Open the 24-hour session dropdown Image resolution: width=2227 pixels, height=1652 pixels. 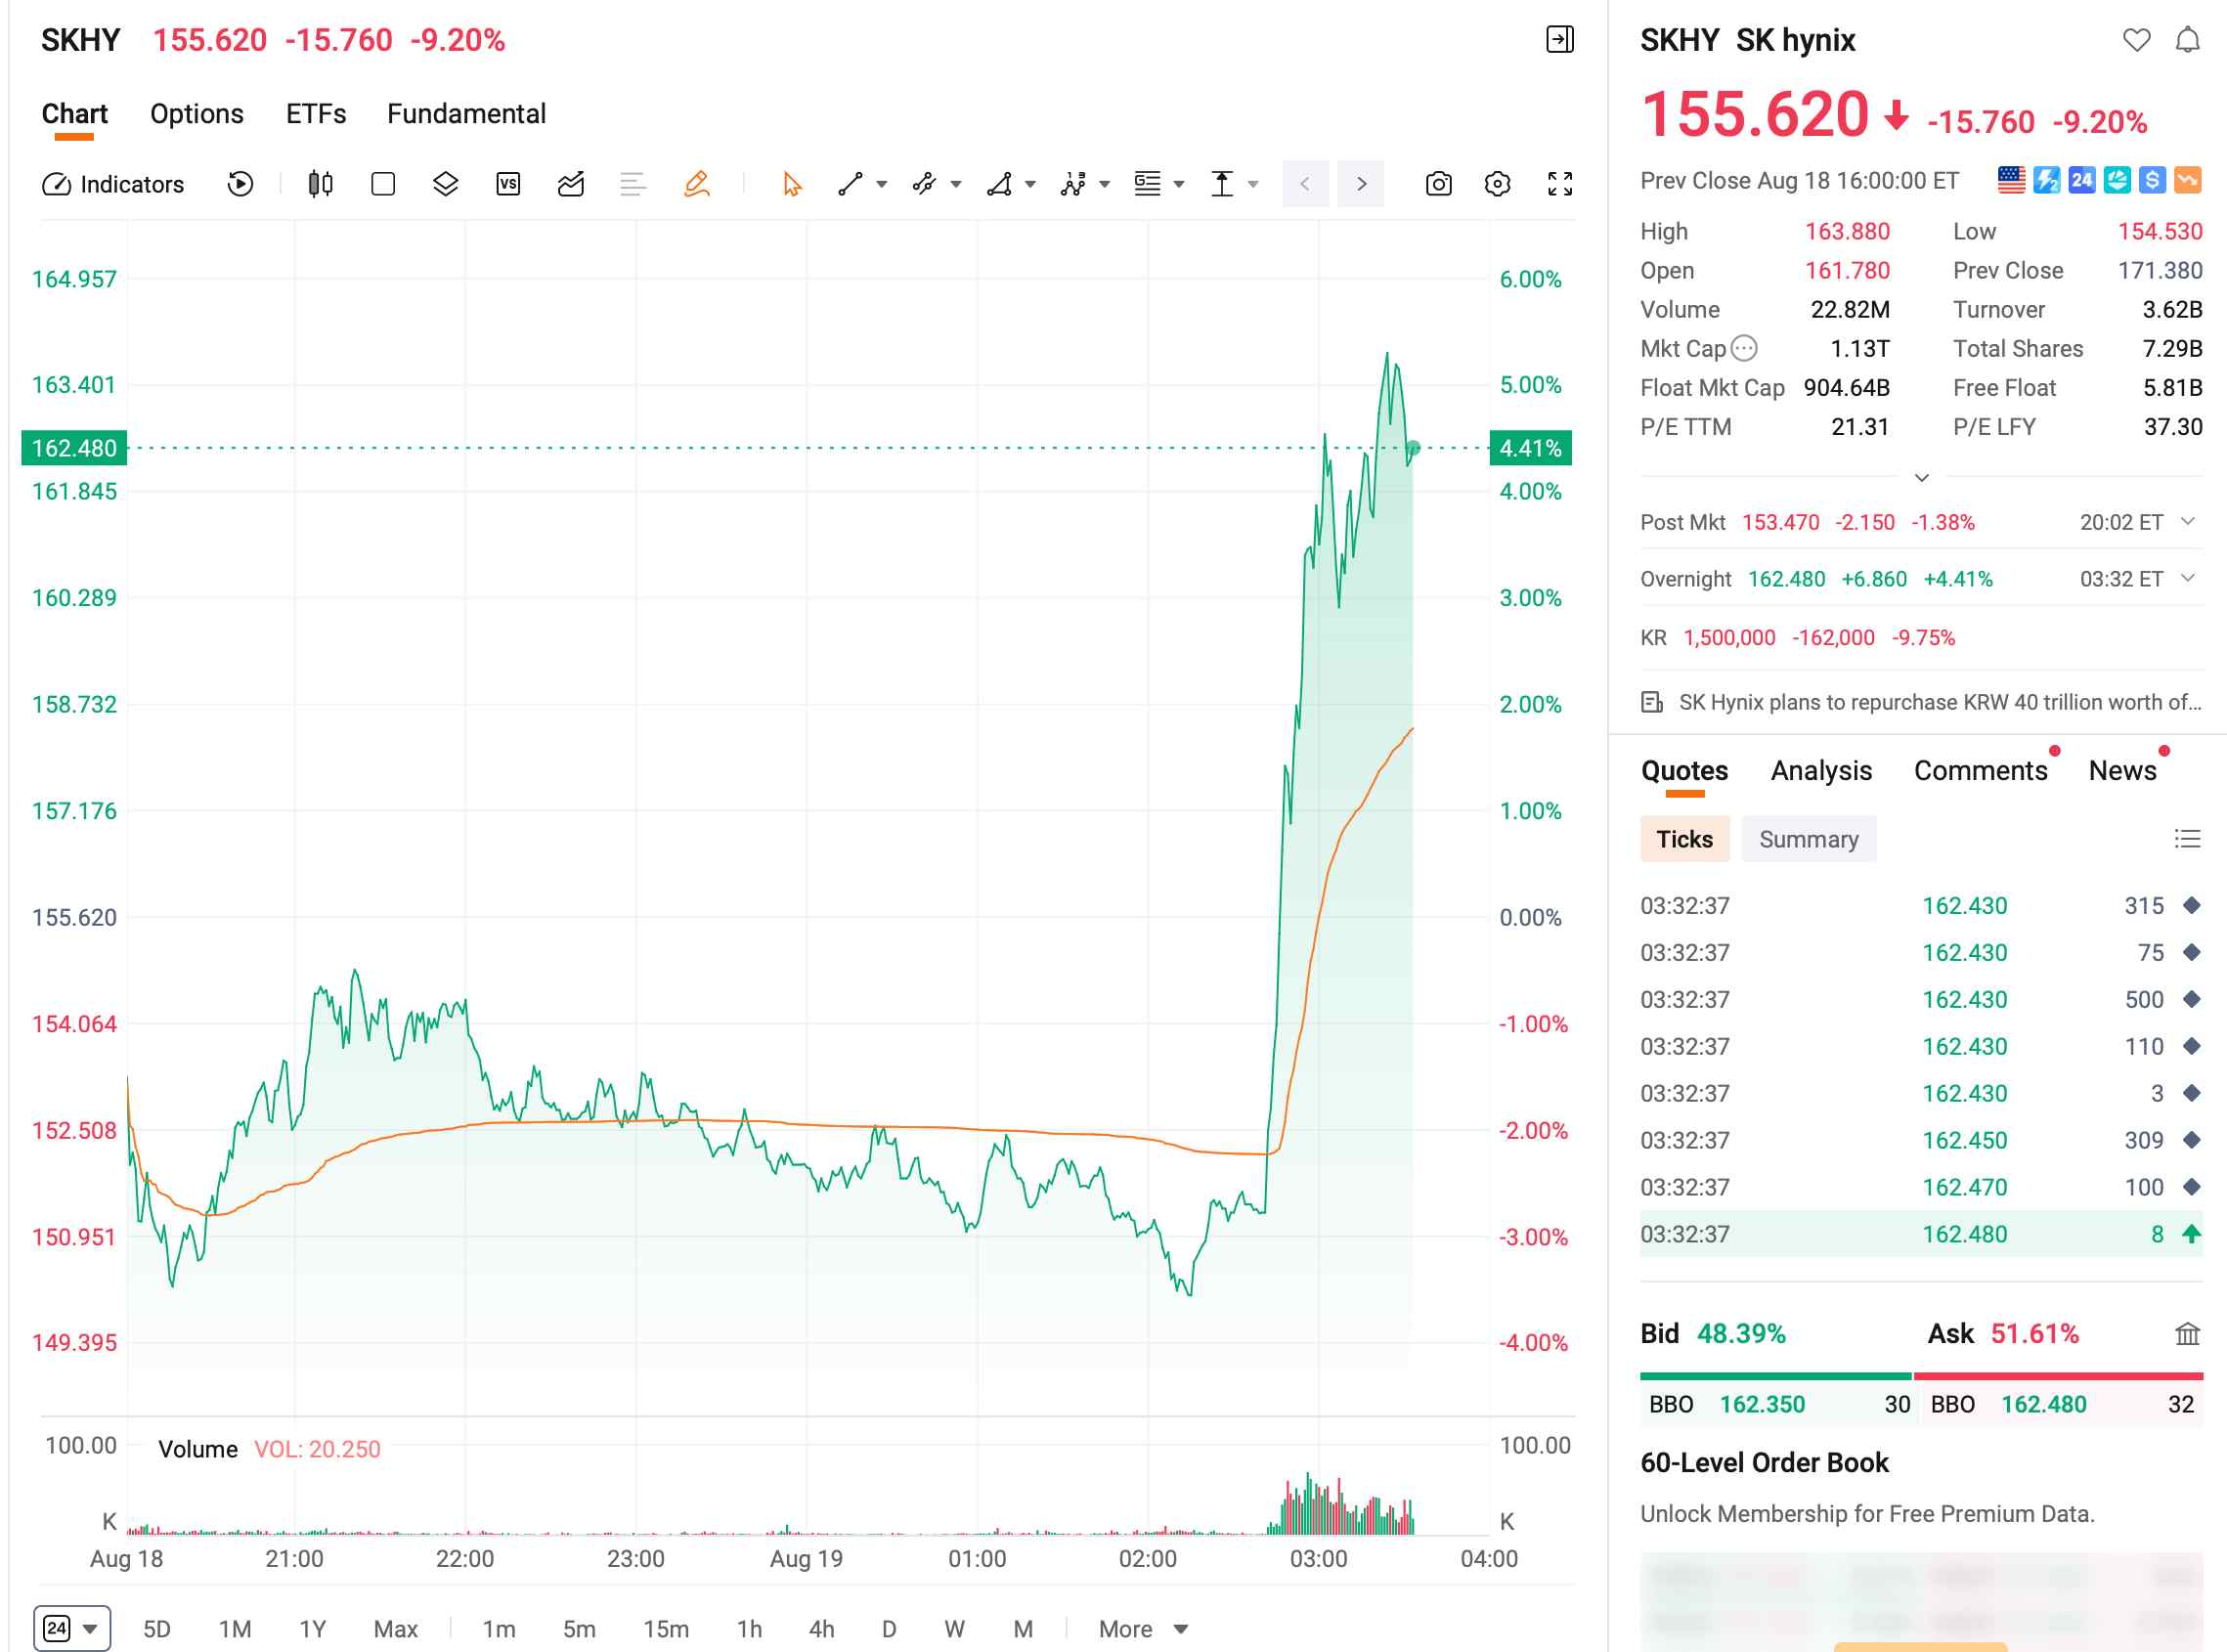point(72,1629)
